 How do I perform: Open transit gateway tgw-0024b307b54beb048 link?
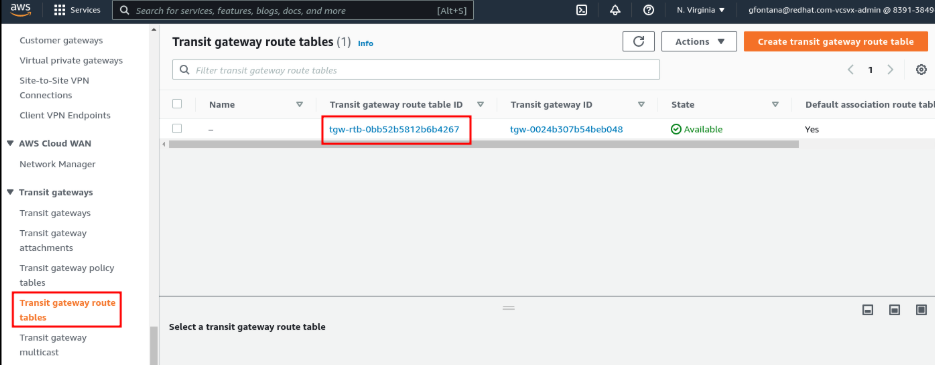pyautogui.click(x=566, y=129)
